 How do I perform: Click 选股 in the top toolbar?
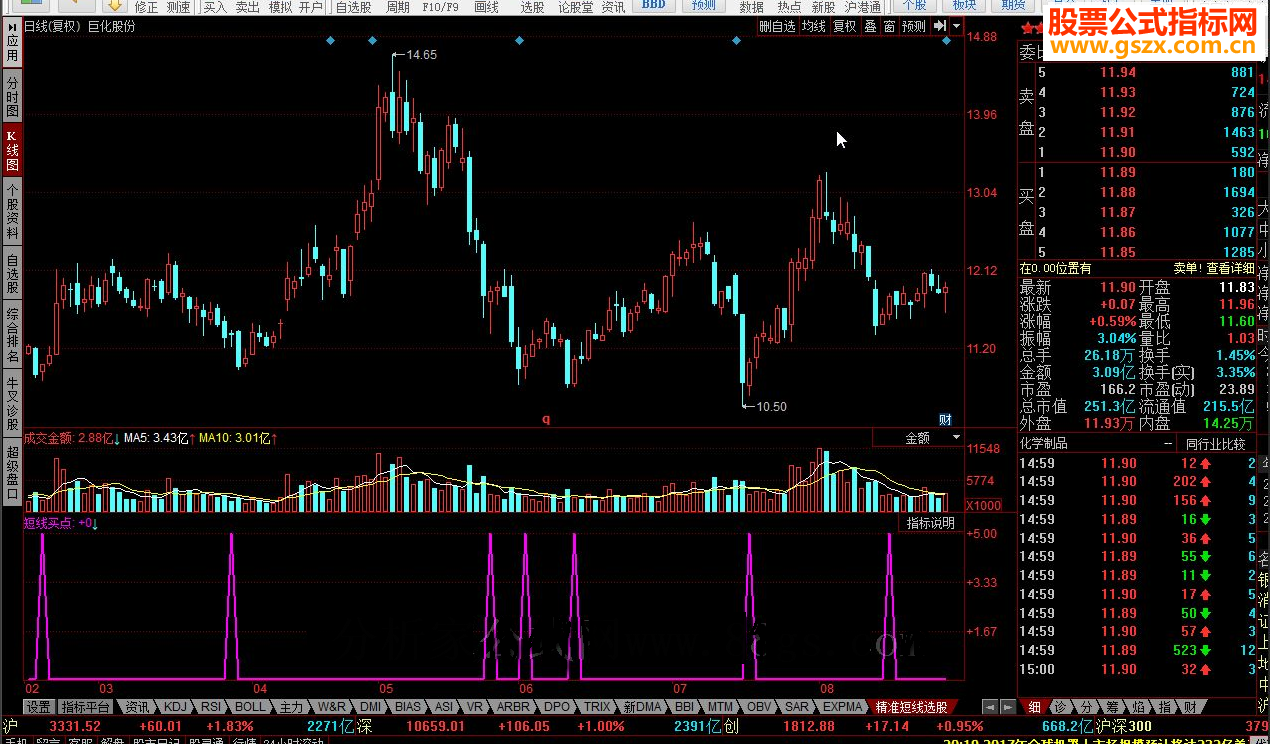[533, 6]
